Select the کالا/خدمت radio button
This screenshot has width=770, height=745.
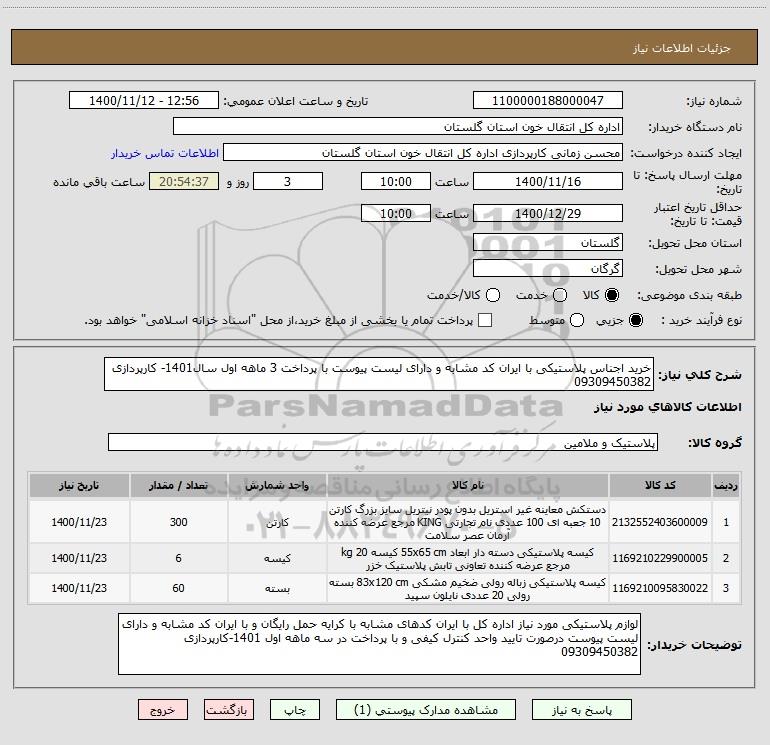click(x=493, y=295)
